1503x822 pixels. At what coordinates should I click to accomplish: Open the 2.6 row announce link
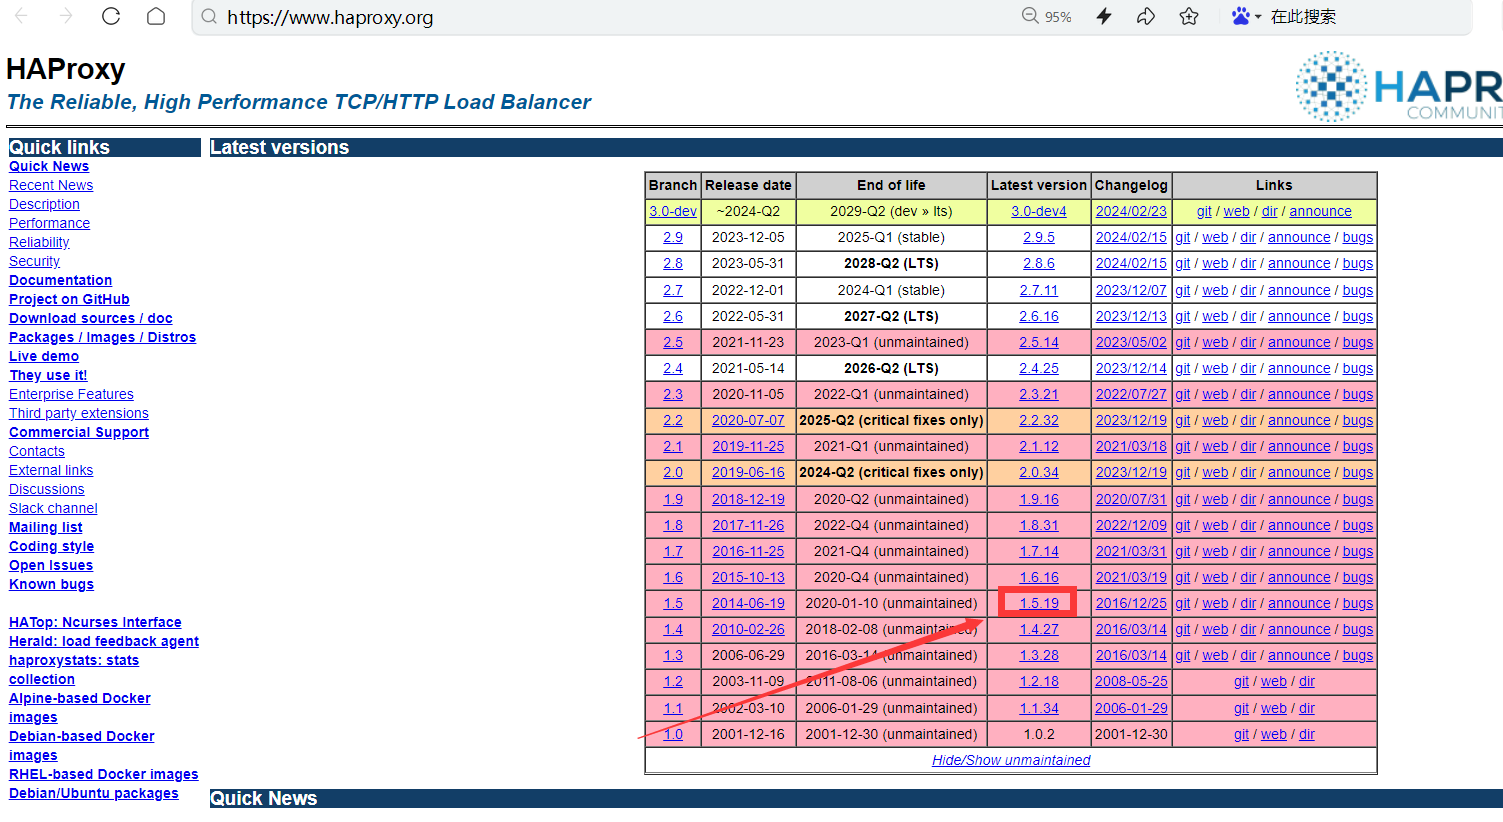(x=1299, y=316)
